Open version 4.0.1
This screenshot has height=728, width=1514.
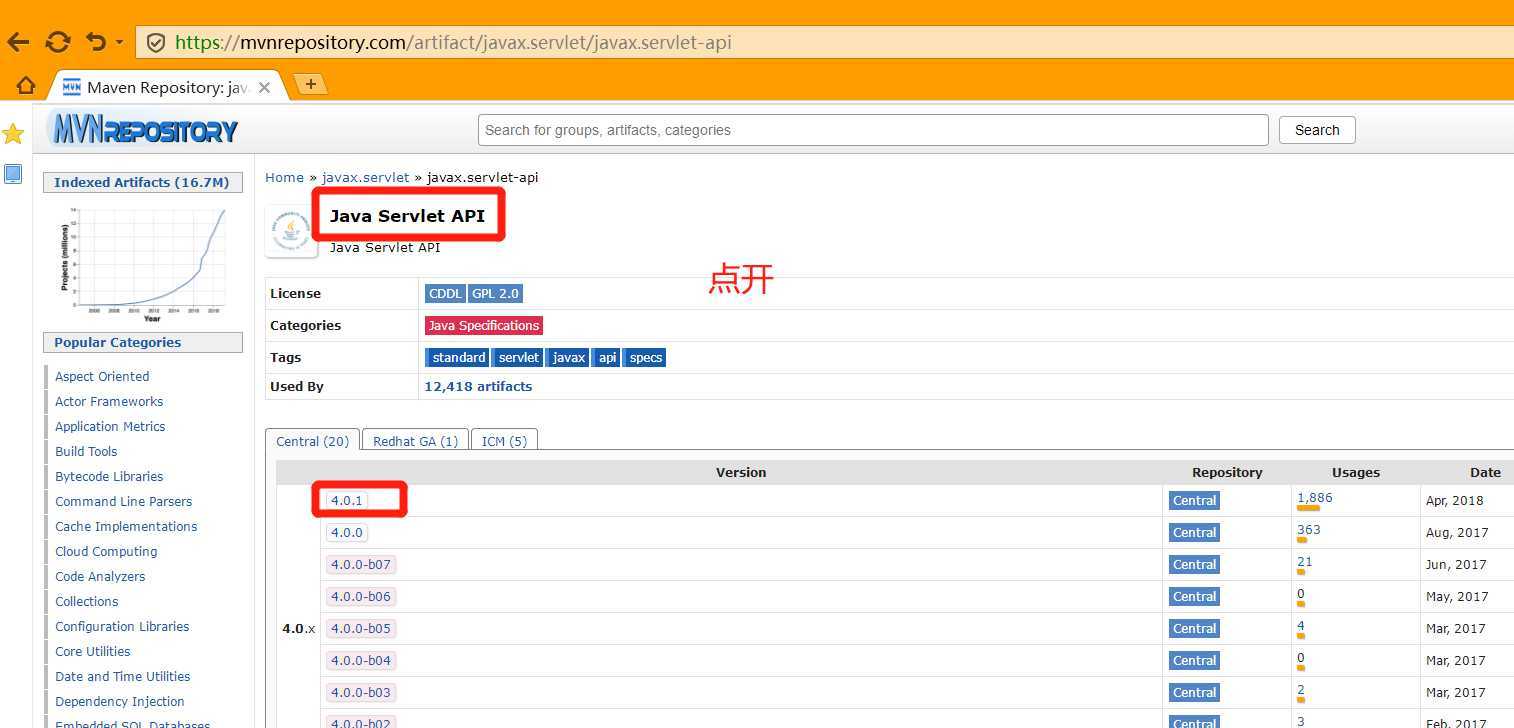pyautogui.click(x=346, y=501)
